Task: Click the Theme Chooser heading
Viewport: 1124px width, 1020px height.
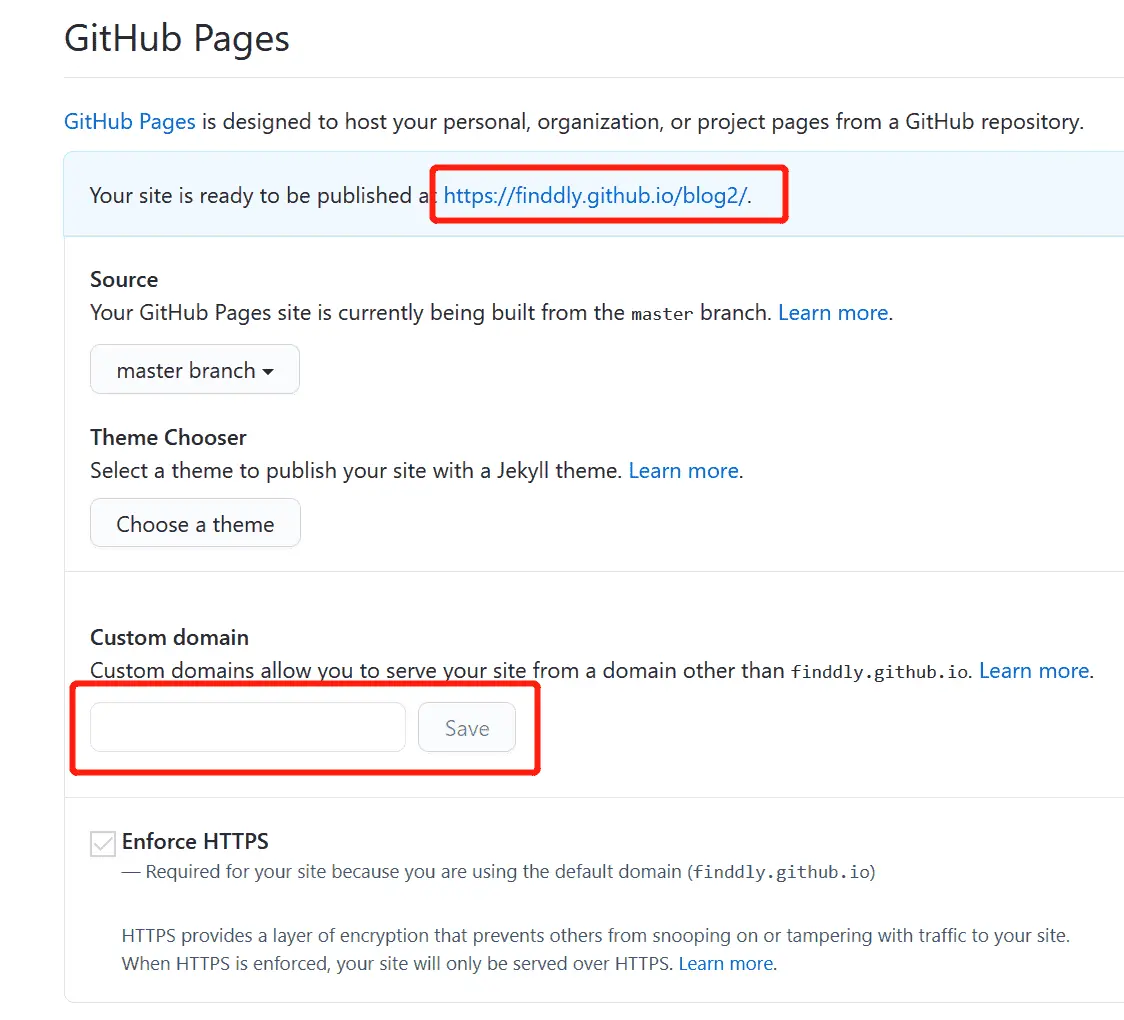Action: [168, 437]
